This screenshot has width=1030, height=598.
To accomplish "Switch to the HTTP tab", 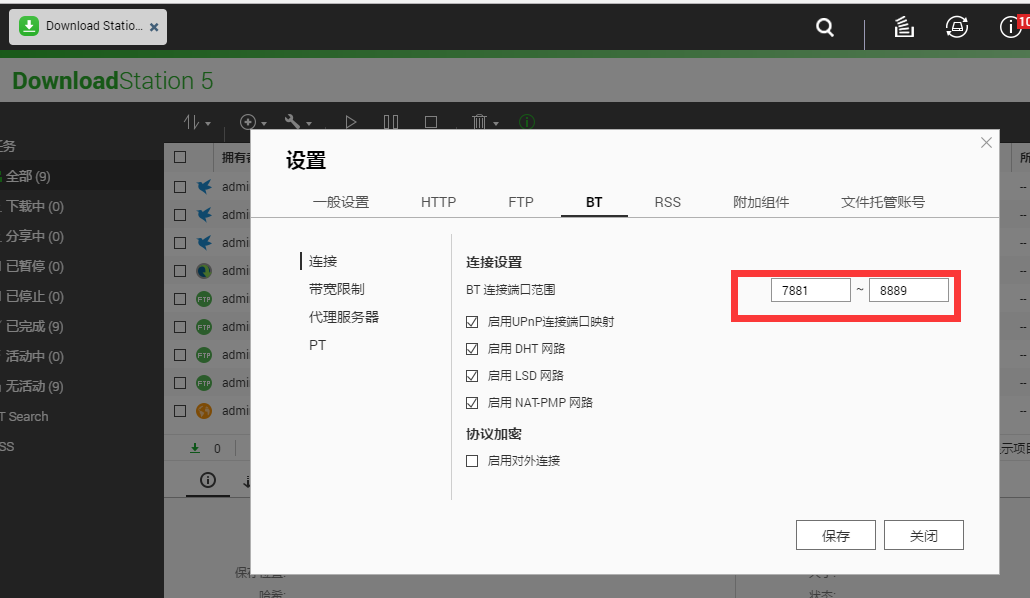I will click(438, 202).
